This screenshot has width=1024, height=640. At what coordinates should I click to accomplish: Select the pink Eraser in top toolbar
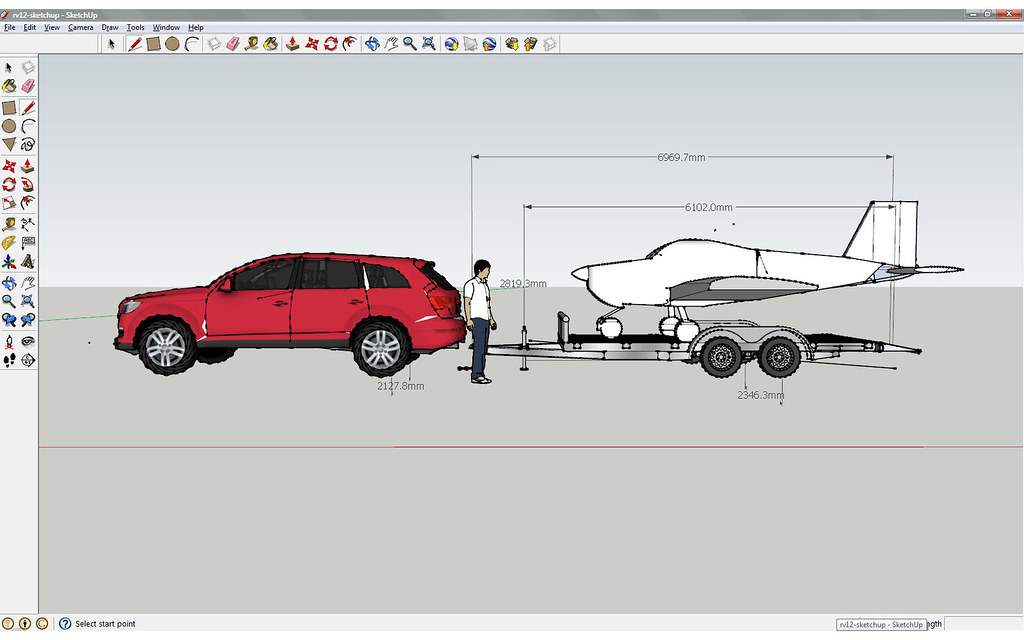[x=233, y=44]
